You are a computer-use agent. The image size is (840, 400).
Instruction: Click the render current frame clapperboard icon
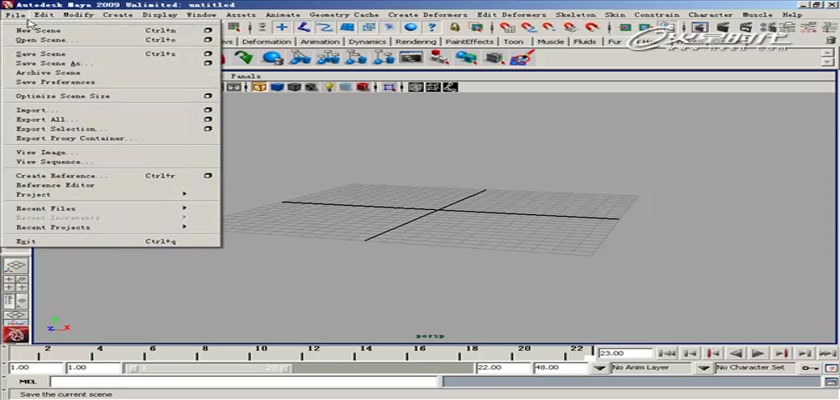[x=722, y=27]
